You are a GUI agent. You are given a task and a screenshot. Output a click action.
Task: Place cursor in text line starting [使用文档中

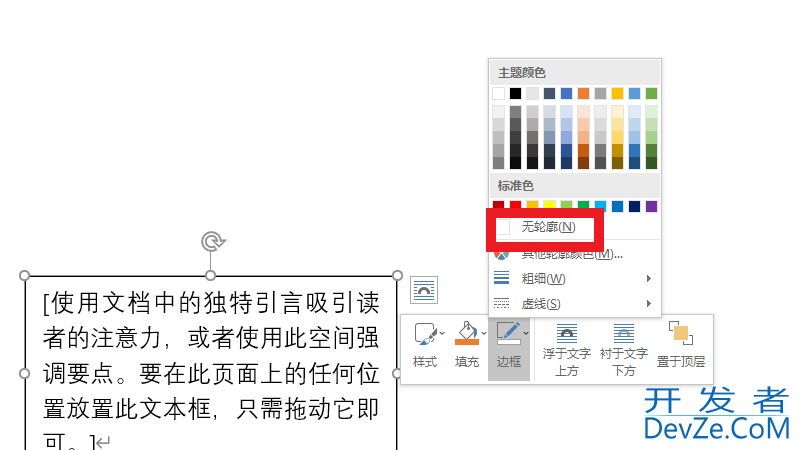tap(211, 303)
